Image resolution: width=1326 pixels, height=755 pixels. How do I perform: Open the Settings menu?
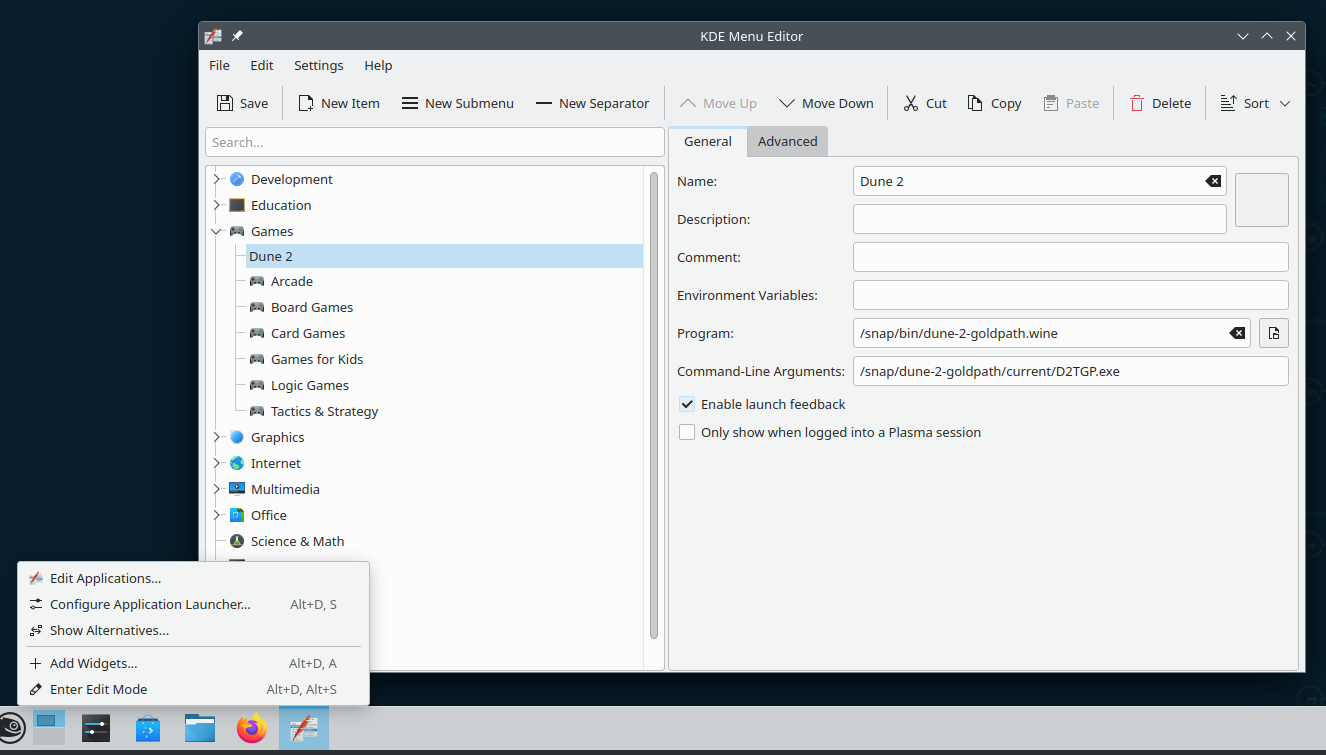point(318,65)
